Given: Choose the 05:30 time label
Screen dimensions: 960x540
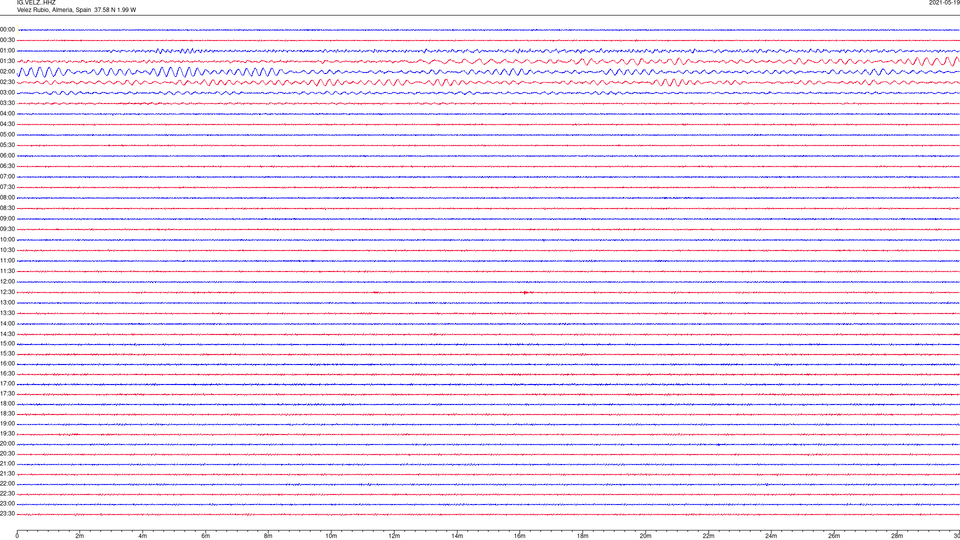Looking at the screenshot, I should 7,146.
